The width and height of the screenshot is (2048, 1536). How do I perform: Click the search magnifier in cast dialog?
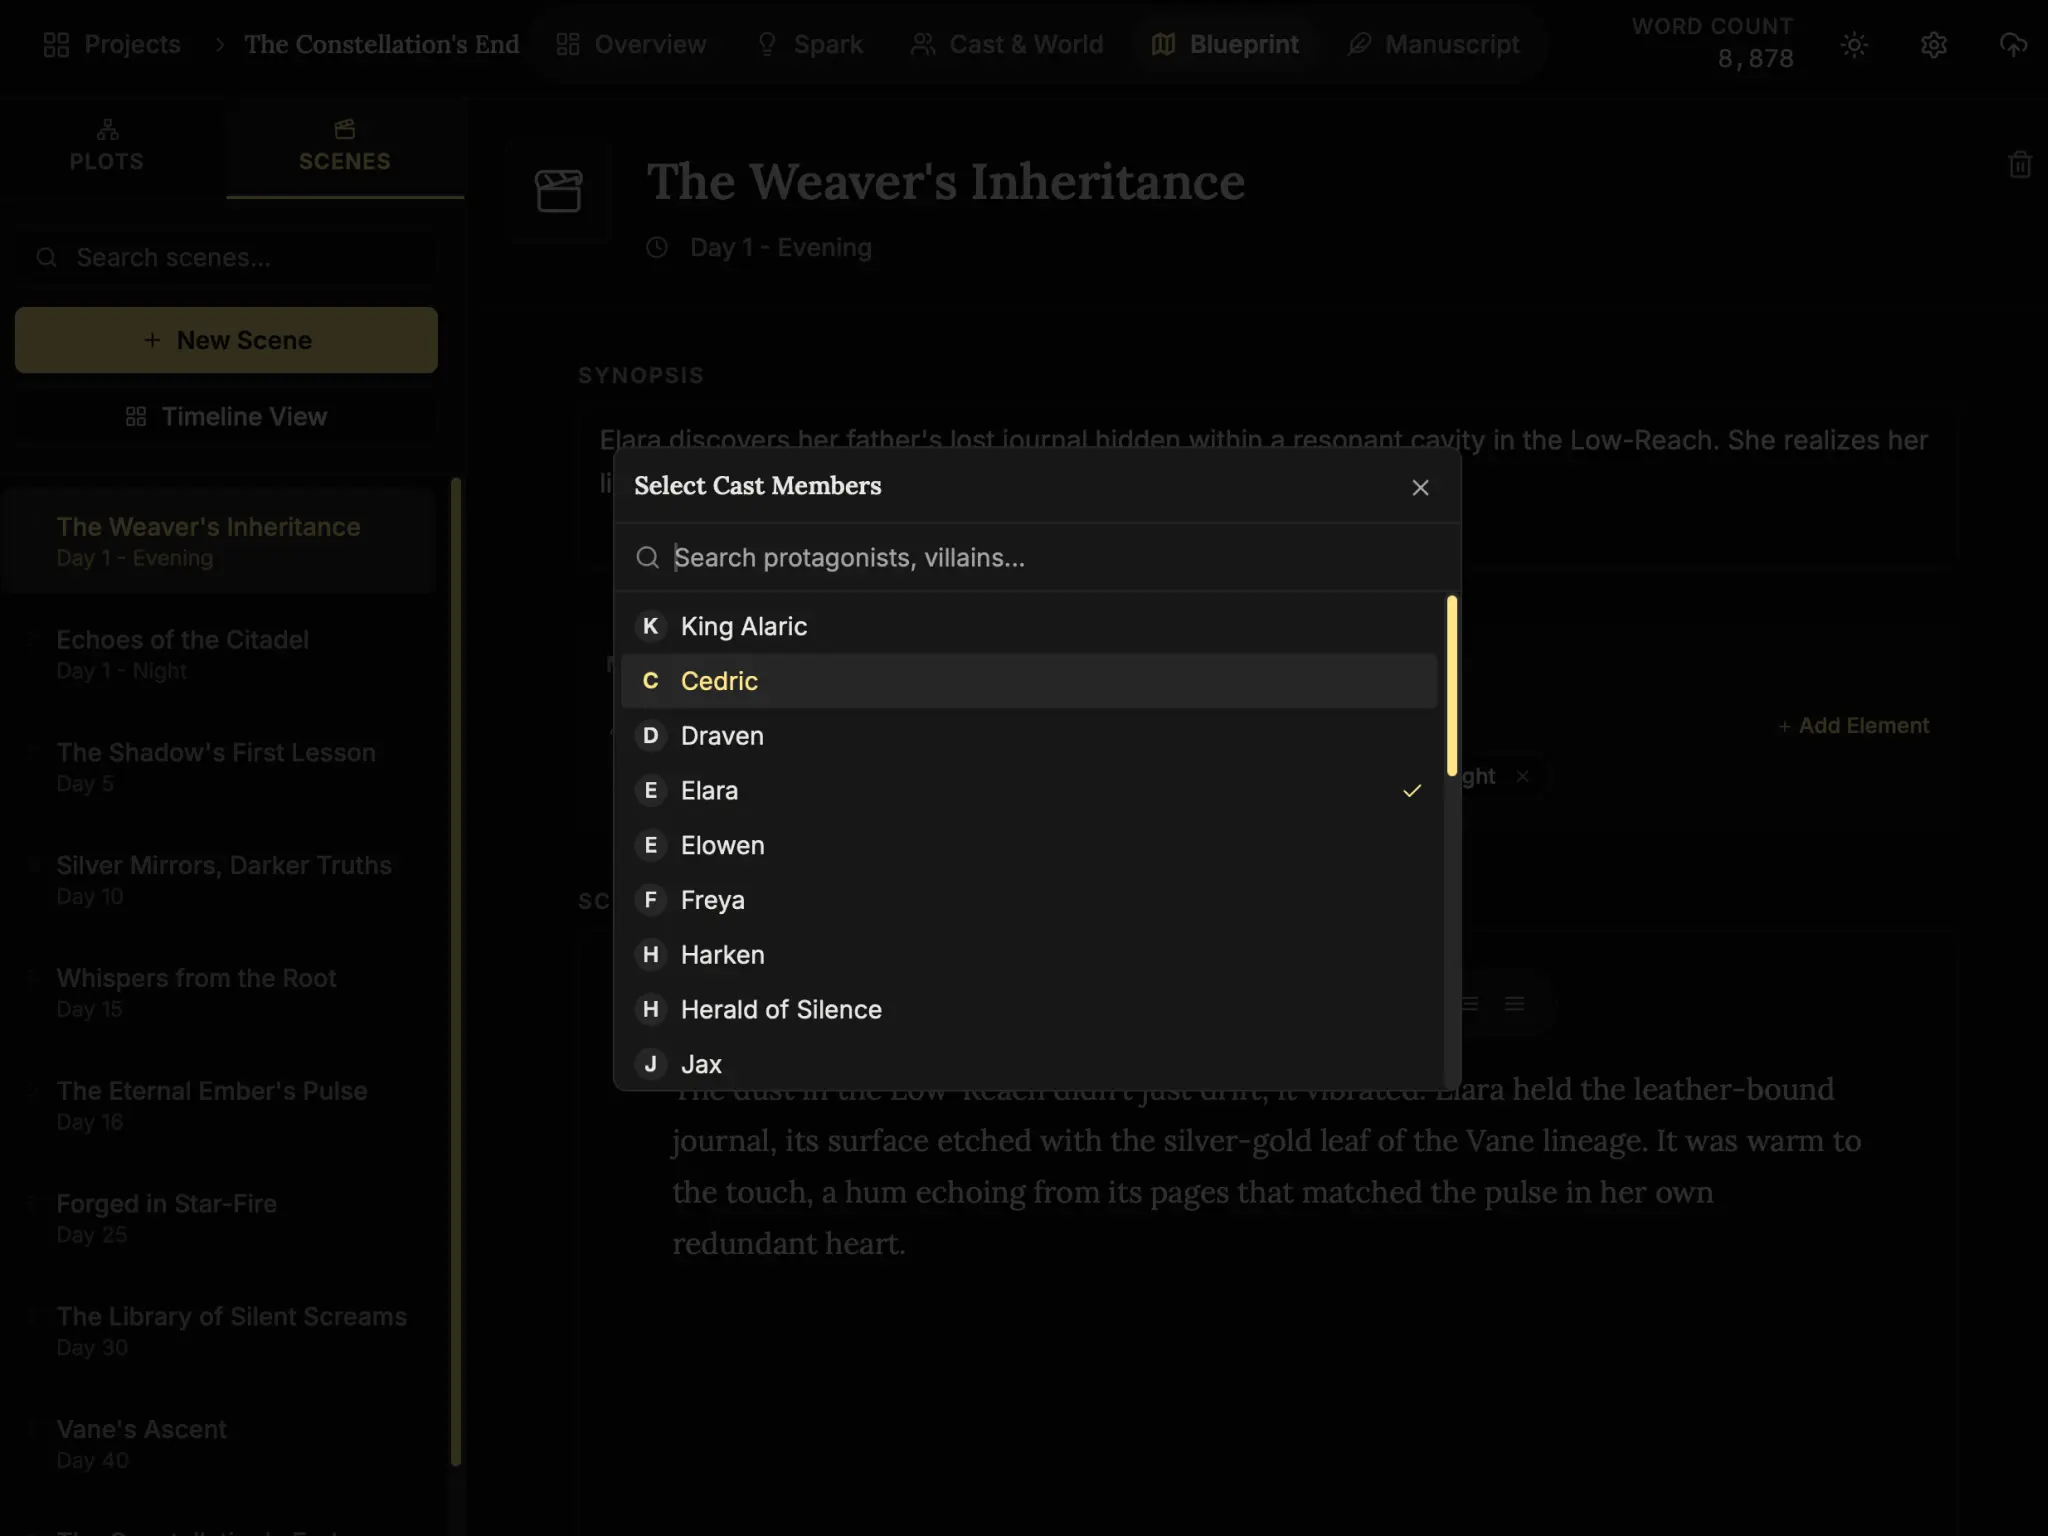(648, 558)
